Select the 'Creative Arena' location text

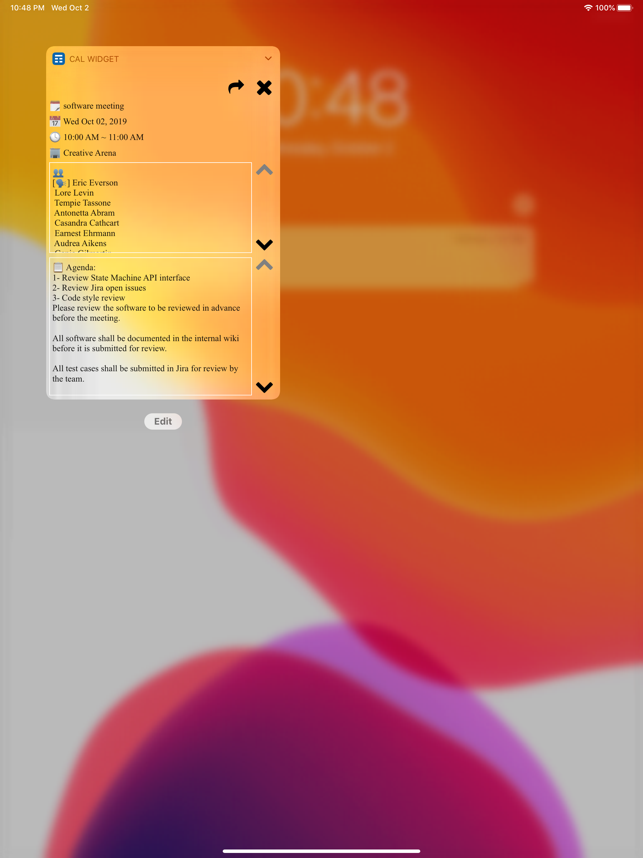coord(90,153)
